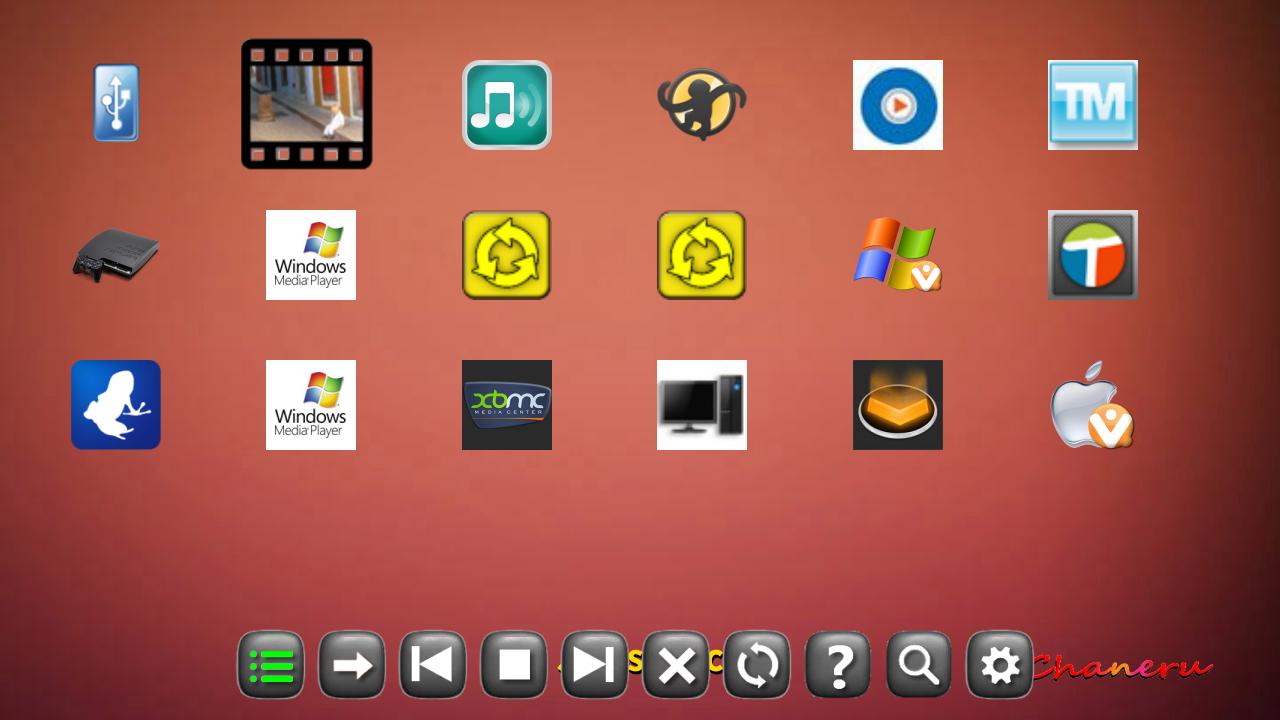Click the right arrow button
This screenshot has width=1280, height=720.
pos(352,665)
